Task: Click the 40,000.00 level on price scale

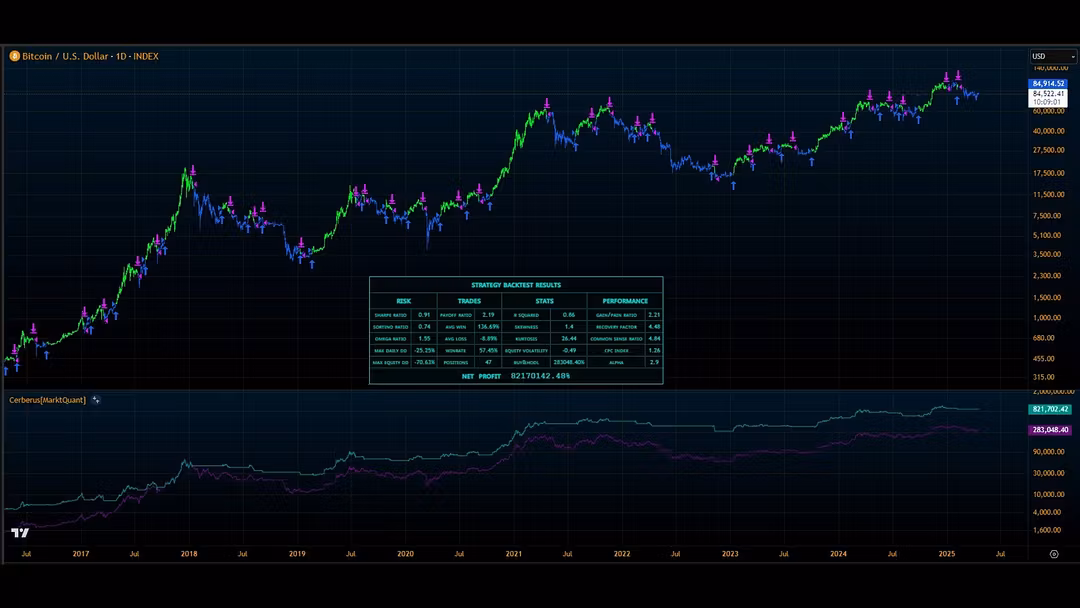Action: click(x=1049, y=131)
